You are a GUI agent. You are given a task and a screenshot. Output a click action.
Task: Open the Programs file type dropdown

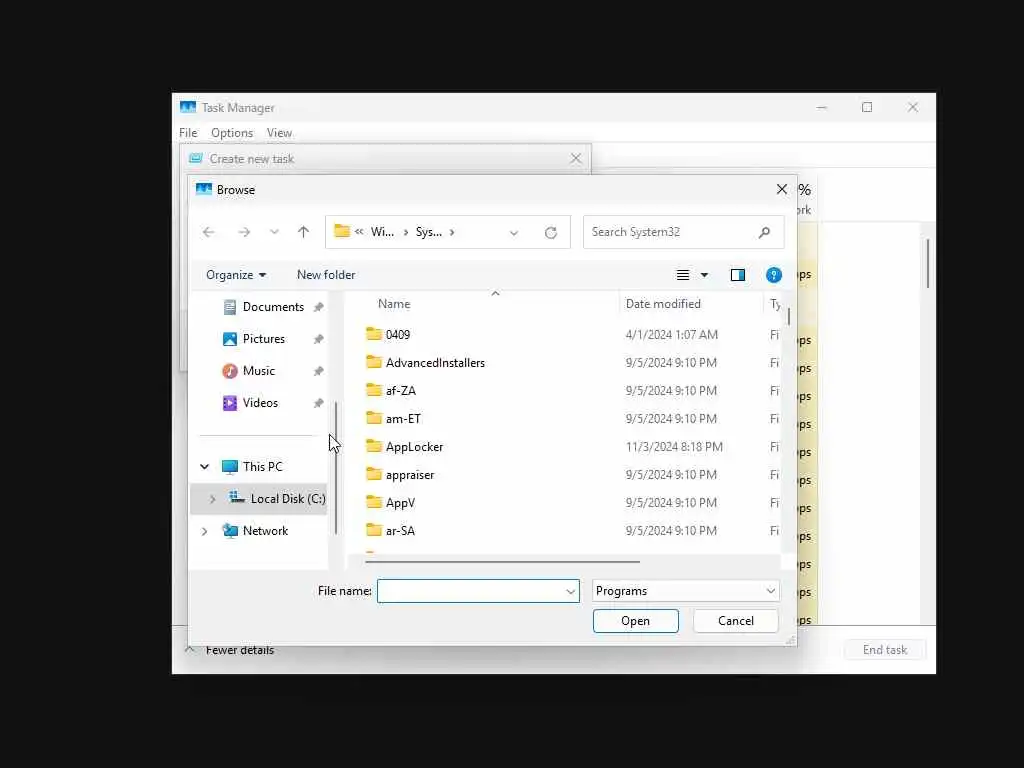[686, 591]
